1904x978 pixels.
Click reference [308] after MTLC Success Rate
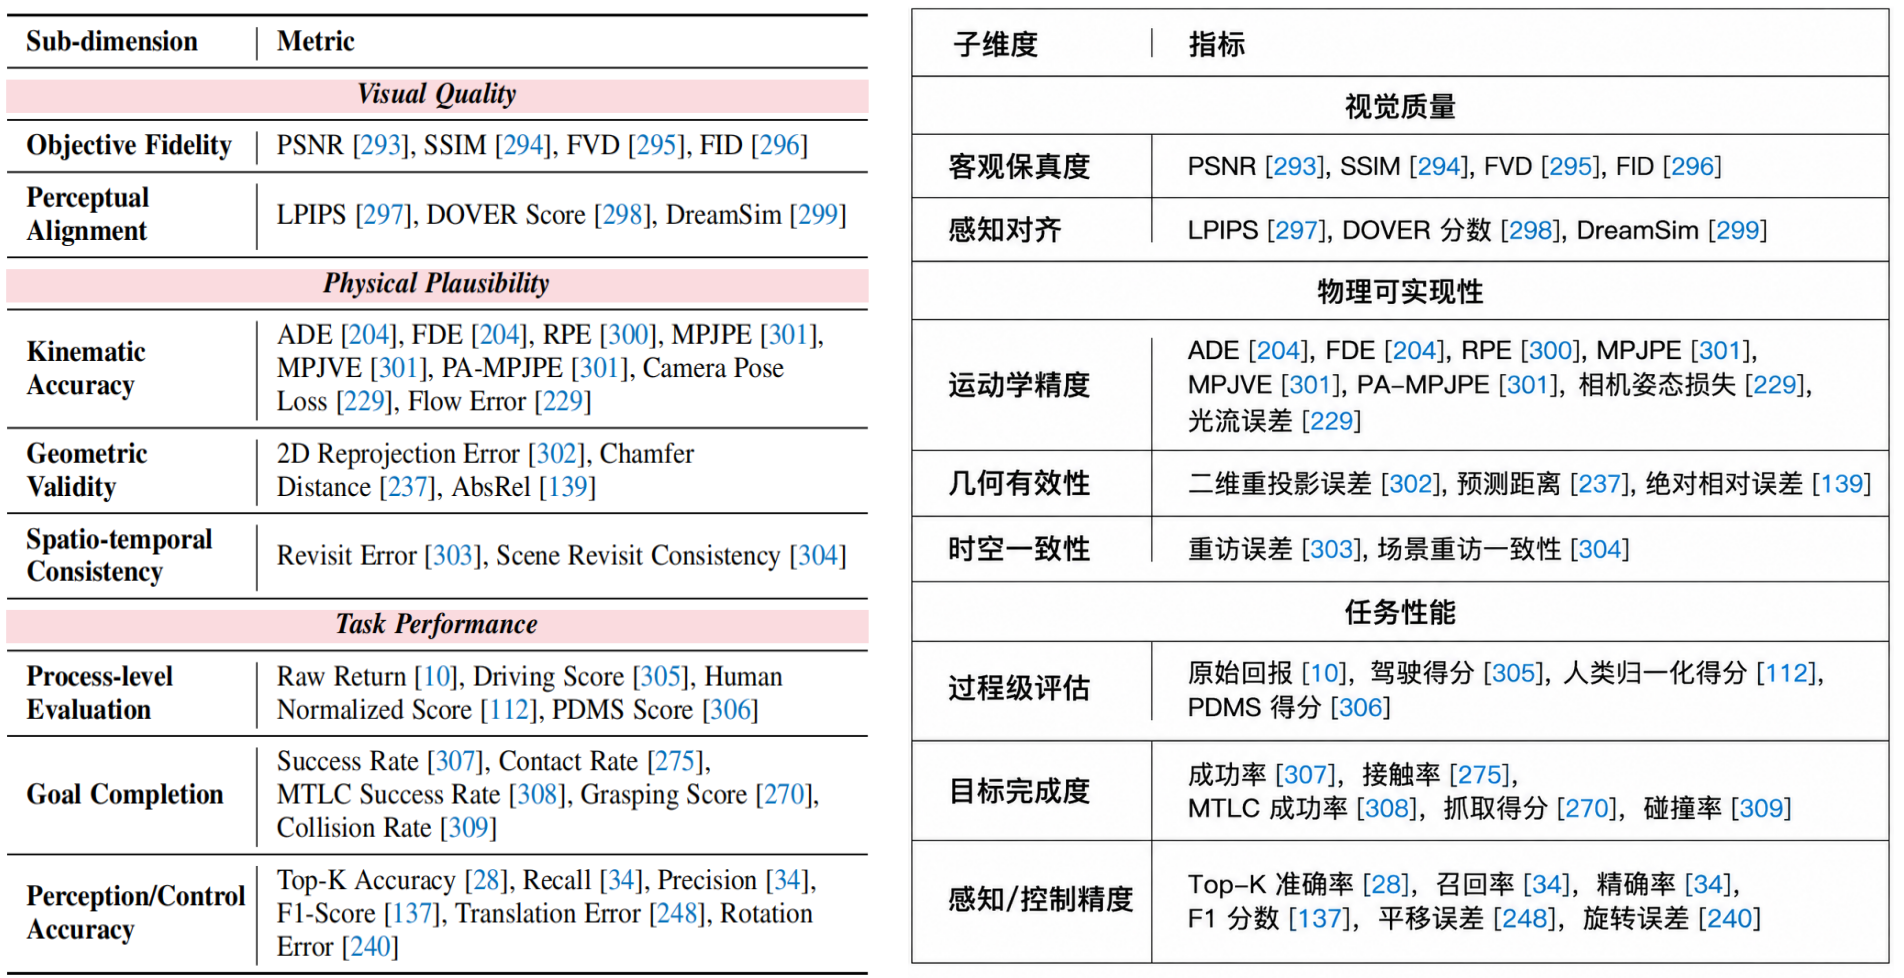(x=538, y=795)
